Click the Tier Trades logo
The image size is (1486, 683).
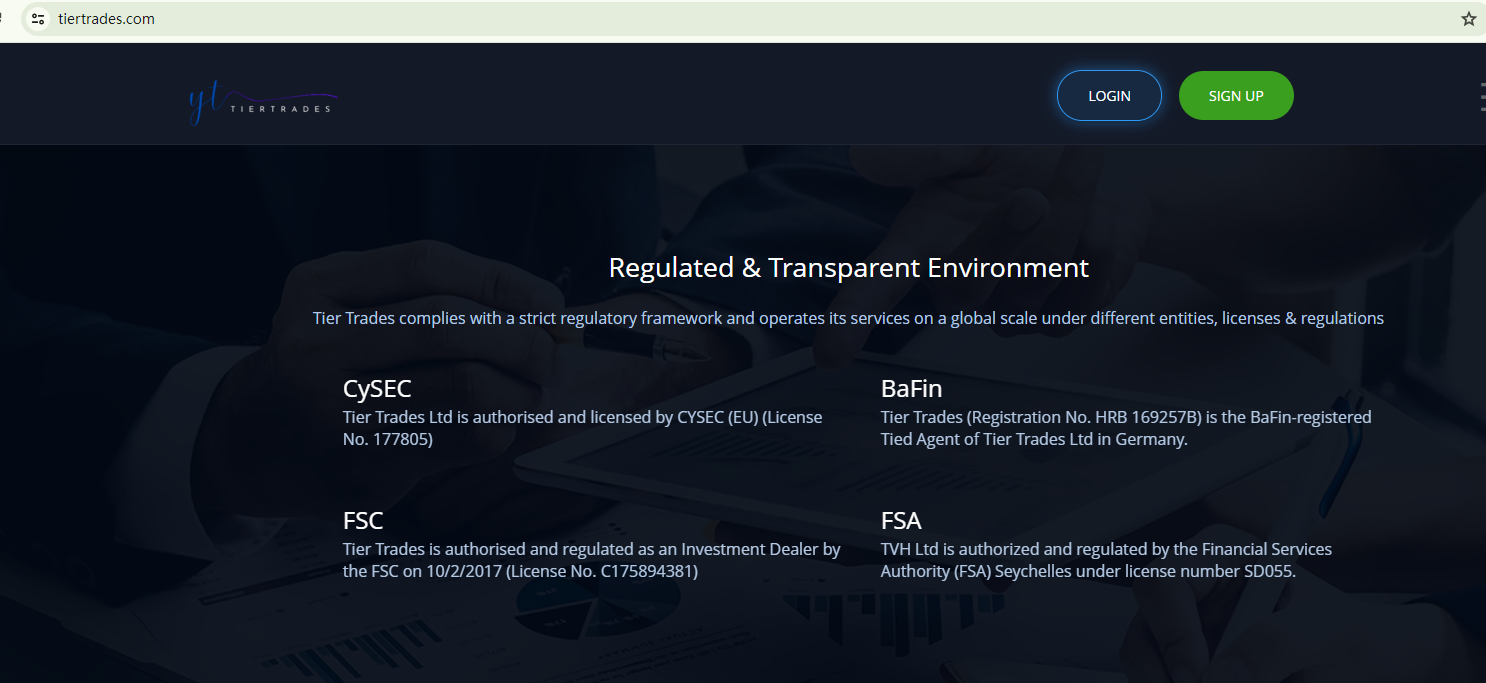point(262,102)
